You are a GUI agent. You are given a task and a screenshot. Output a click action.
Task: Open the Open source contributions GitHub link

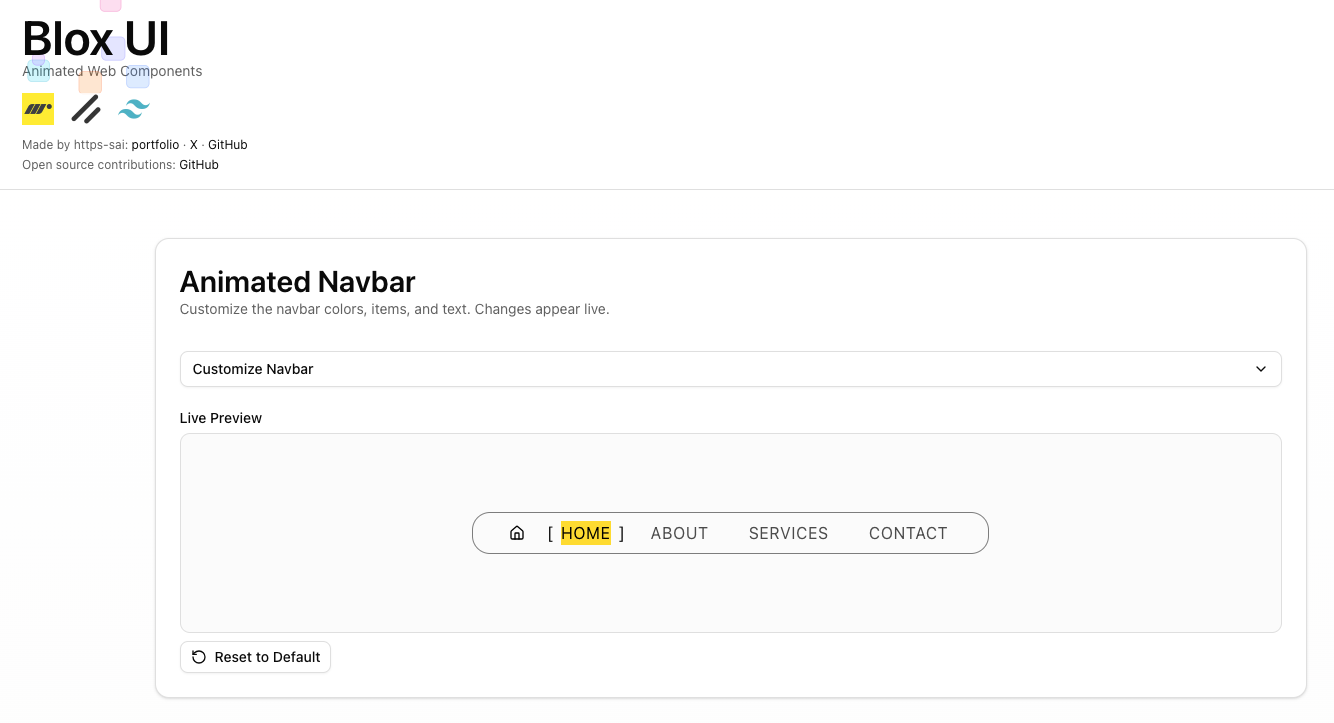pos(198,164)
